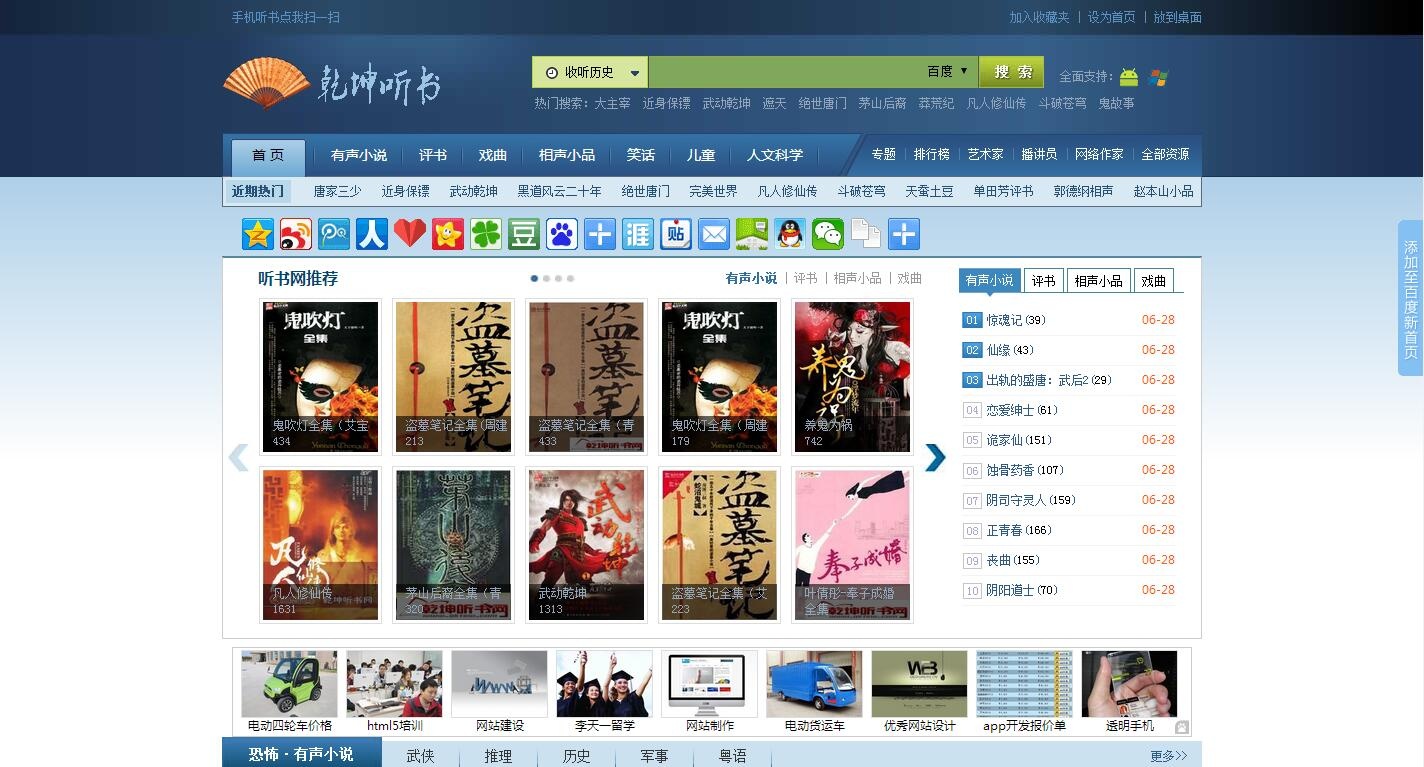This screenshot has width=1424, height=767.
Task: Open the 收听历史 dropdown
Action: [590, 72]
